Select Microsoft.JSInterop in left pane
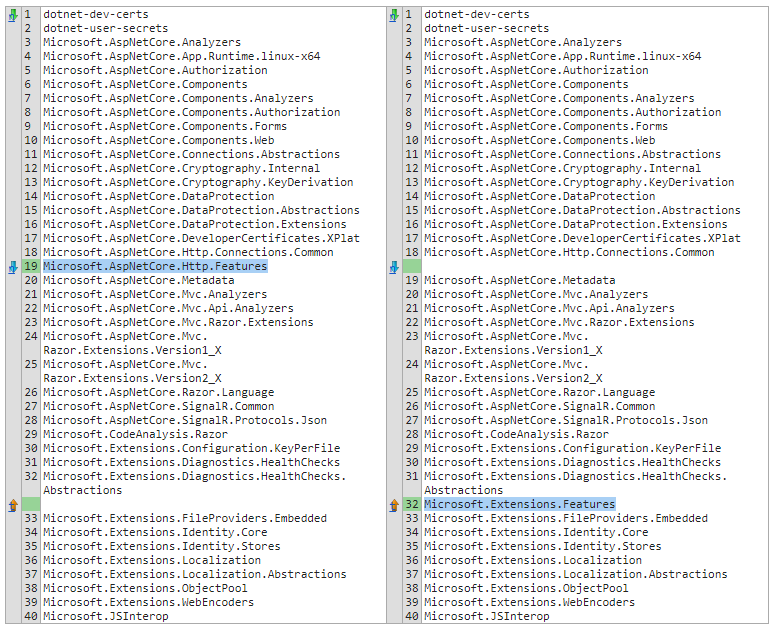 (105, 616)
